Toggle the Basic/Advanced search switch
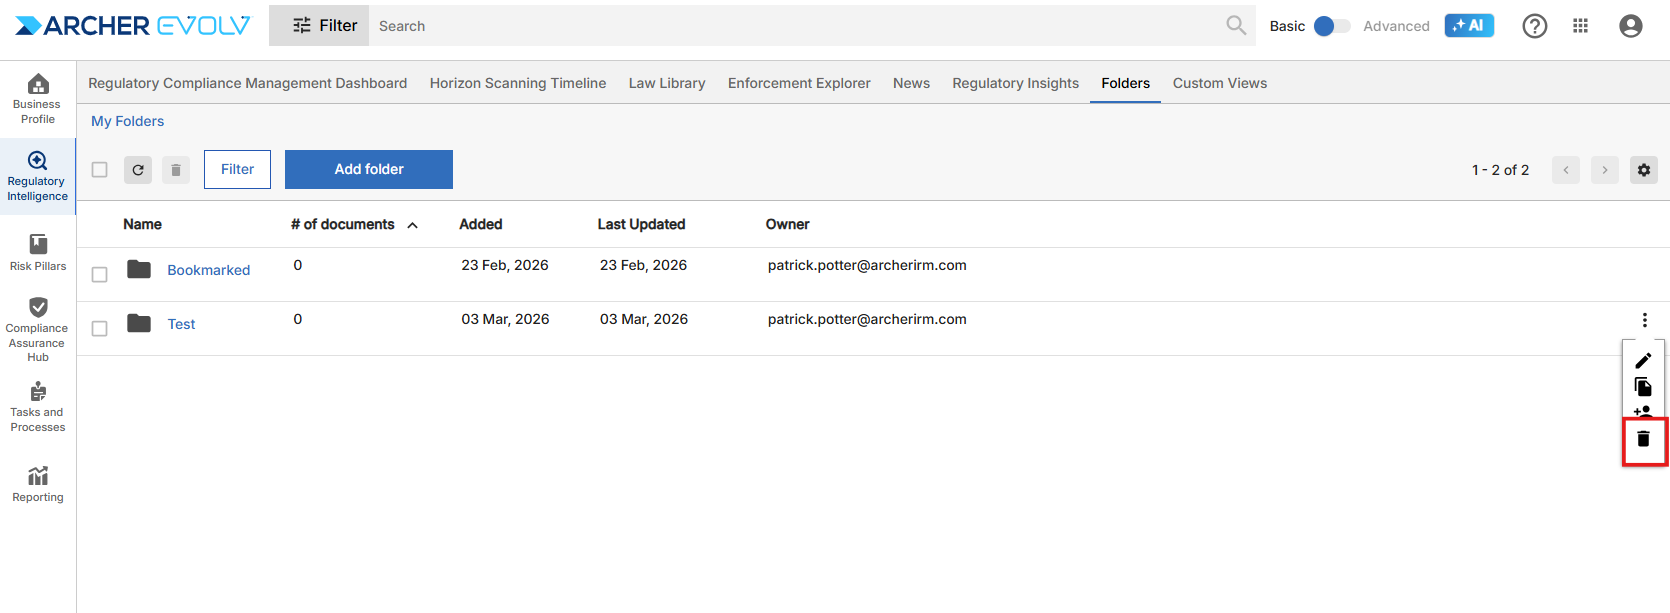The image size is (1670, 613). (1330, 26)
